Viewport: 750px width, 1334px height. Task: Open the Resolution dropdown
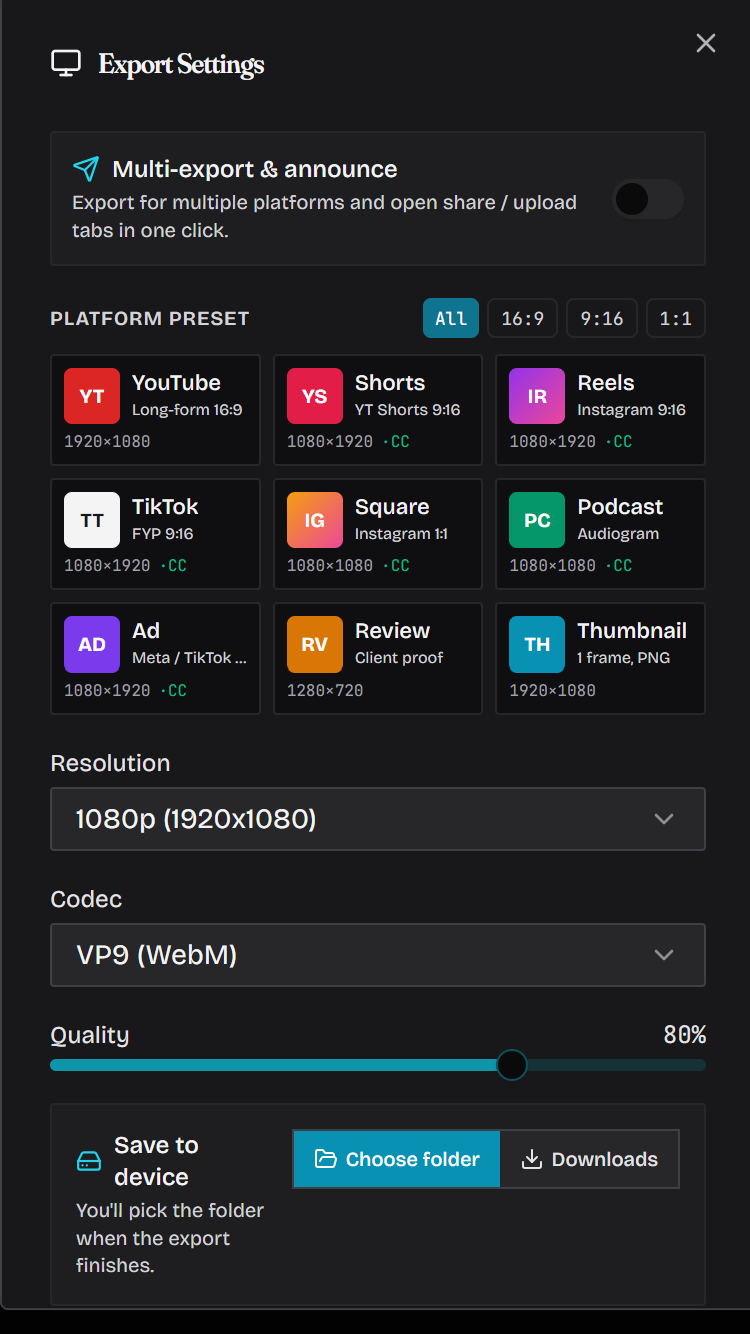(x=378, y=819)
